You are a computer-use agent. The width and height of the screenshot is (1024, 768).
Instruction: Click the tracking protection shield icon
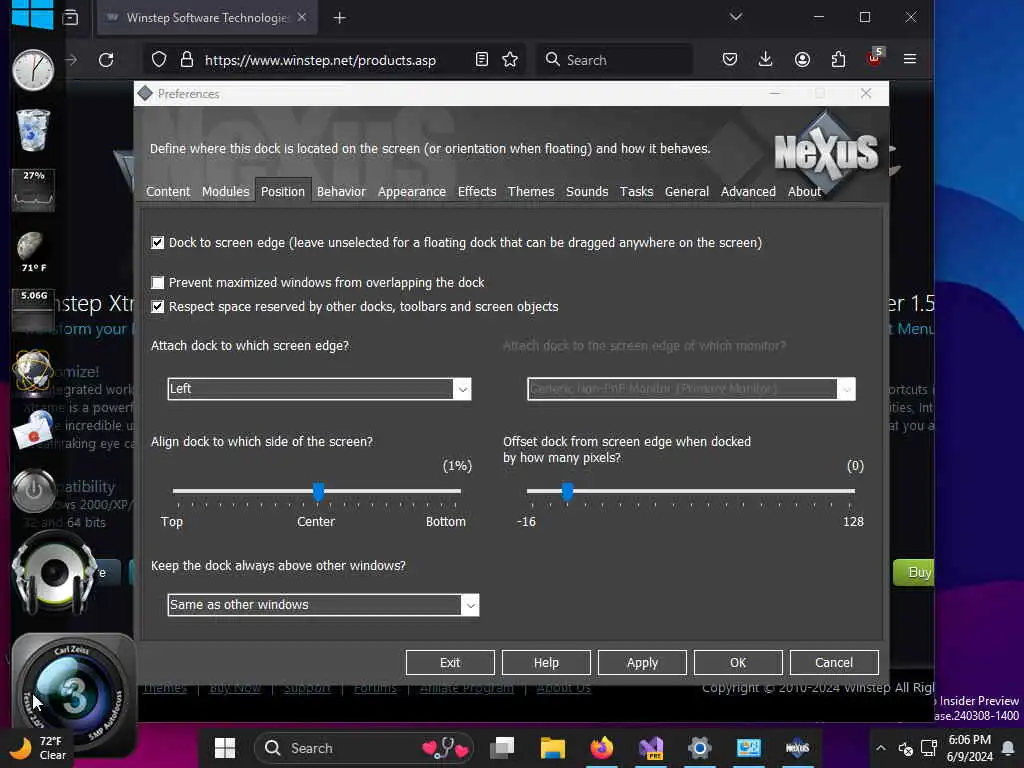point(159,60)
